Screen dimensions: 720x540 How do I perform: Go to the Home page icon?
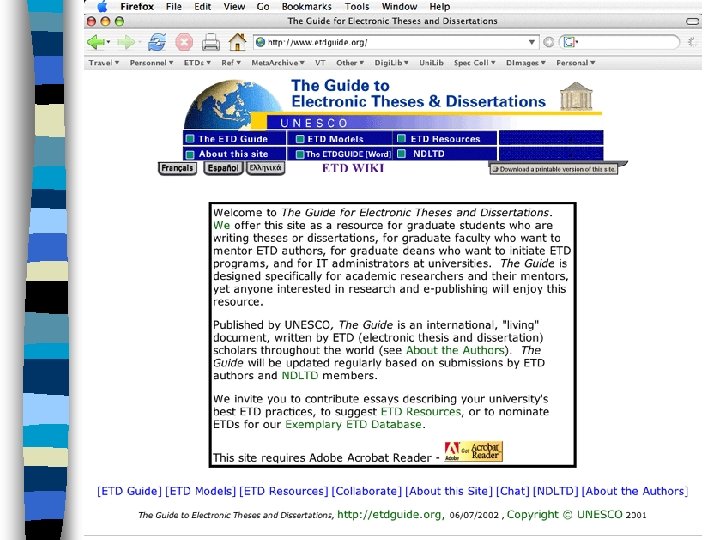tap(237, 42)
